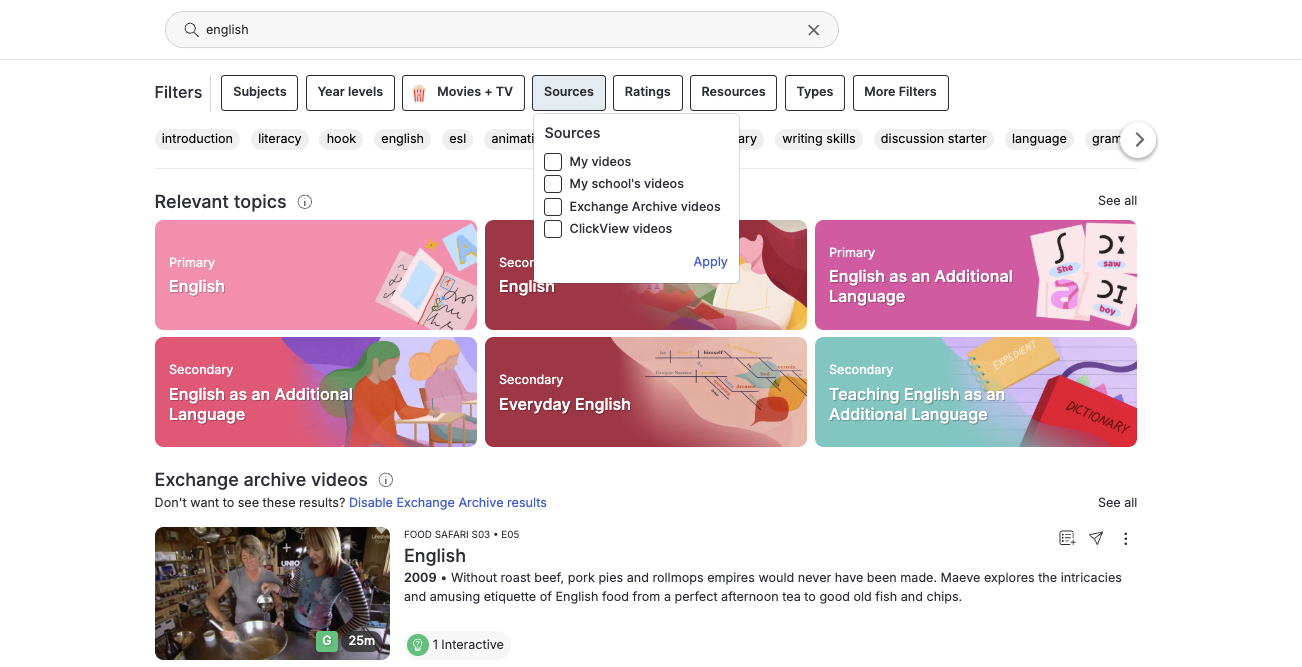Open the Food Safari video thumbnail
1302x667 pixels.
[272, 593]
